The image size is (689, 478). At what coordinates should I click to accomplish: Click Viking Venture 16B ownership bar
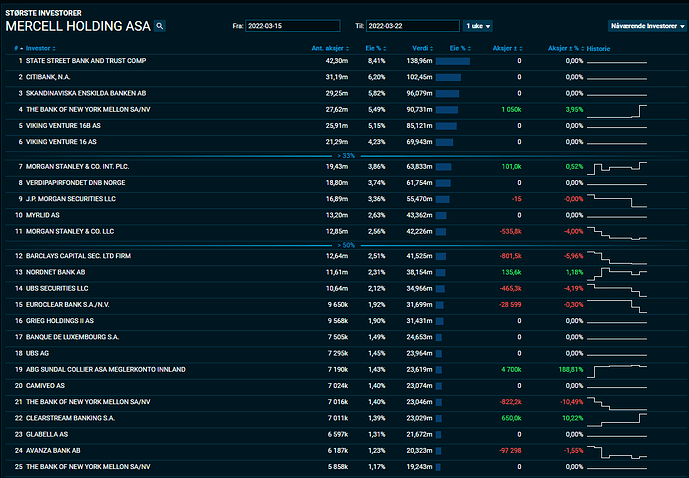[x=446, y=126]
